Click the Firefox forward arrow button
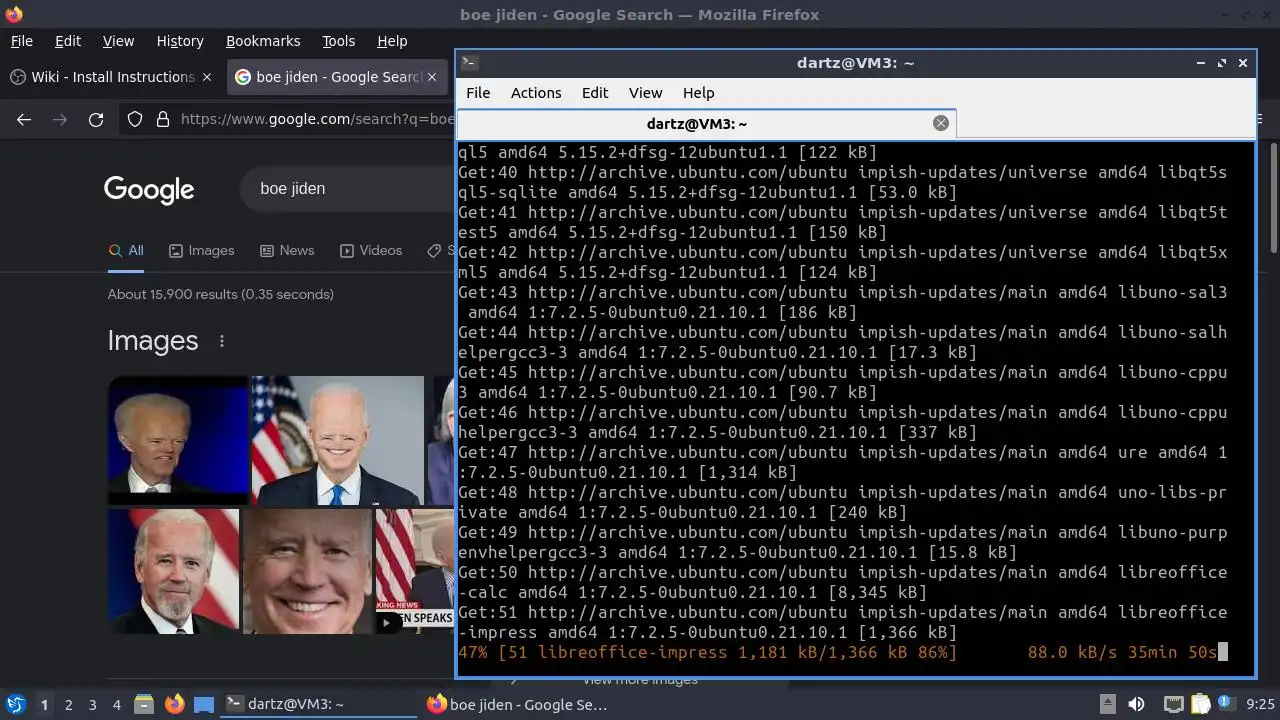The image size is (1280, 720). click(x=60, y=119)
